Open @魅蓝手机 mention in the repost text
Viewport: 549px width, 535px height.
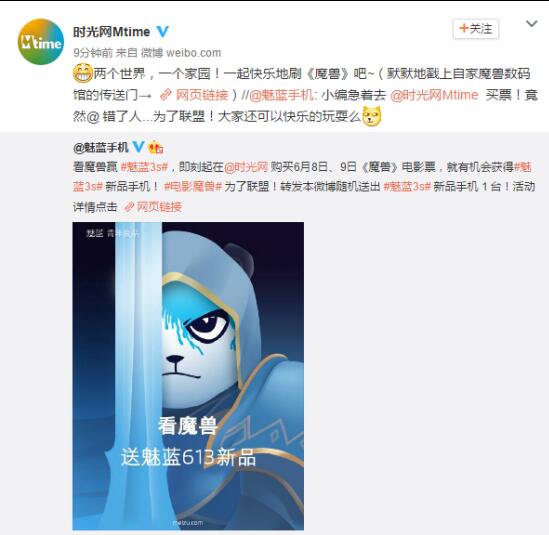[x=281, y=95]
